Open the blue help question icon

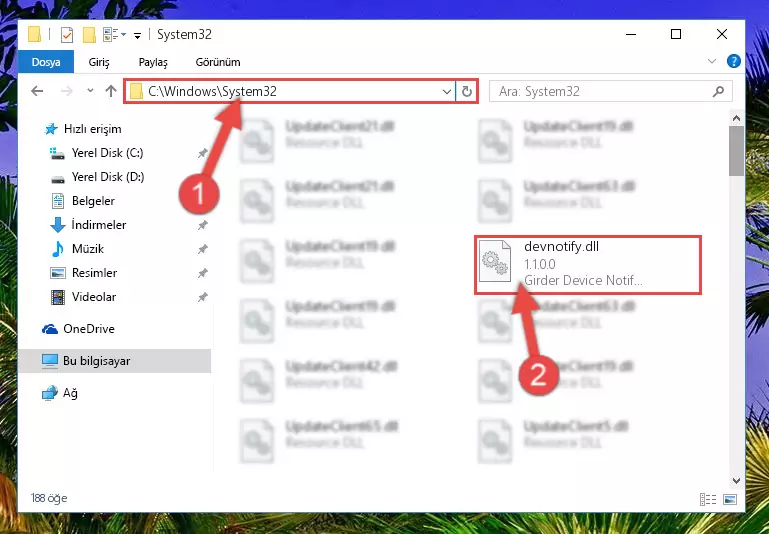[734, 61]
